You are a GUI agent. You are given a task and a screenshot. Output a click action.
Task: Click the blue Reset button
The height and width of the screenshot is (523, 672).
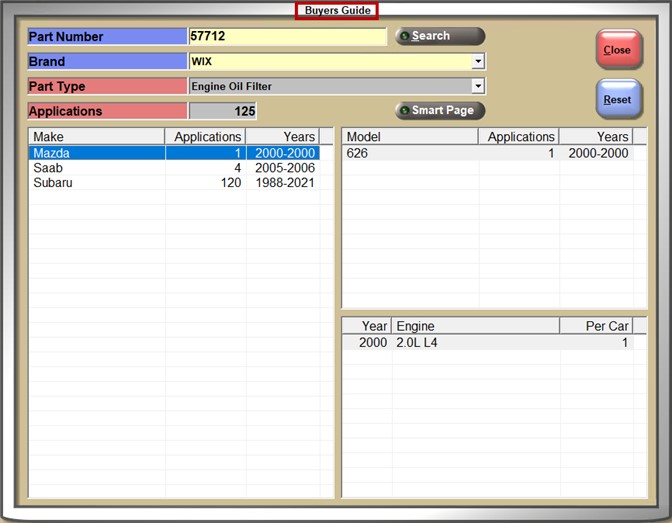pyautogui.click(x=617, y=100)
